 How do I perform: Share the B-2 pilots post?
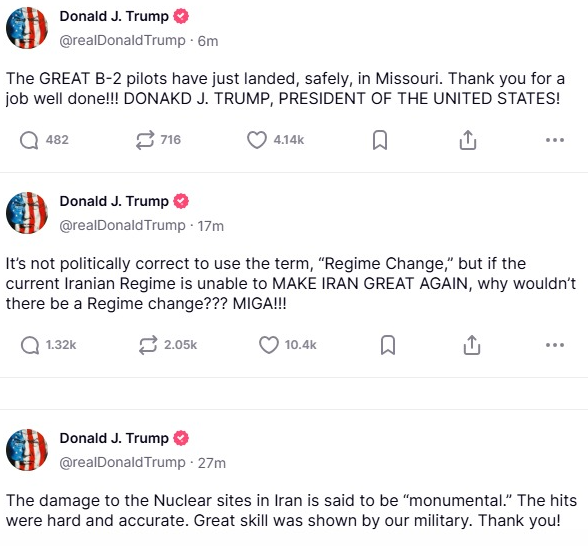pos(468,140)
